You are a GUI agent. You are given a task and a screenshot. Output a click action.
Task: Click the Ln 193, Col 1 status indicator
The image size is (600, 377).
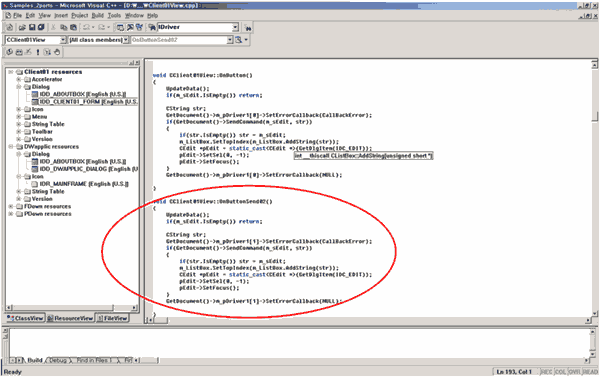(x=515, y=372)
